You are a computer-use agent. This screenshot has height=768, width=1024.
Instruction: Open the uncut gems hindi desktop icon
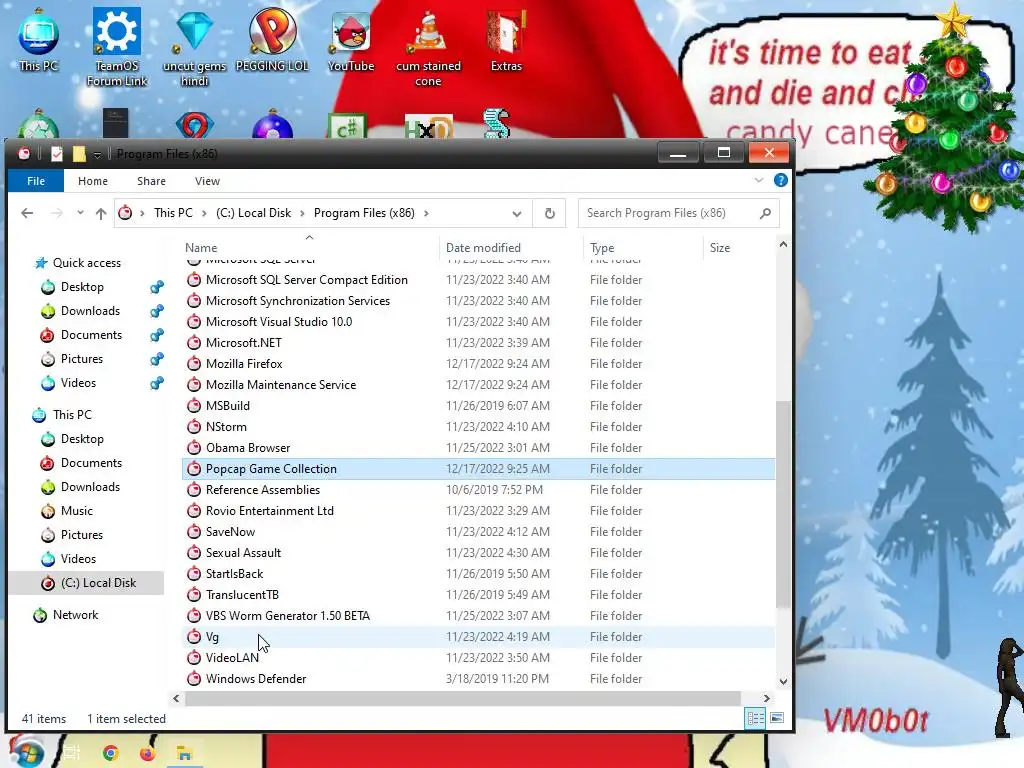(x=194, y=47)
